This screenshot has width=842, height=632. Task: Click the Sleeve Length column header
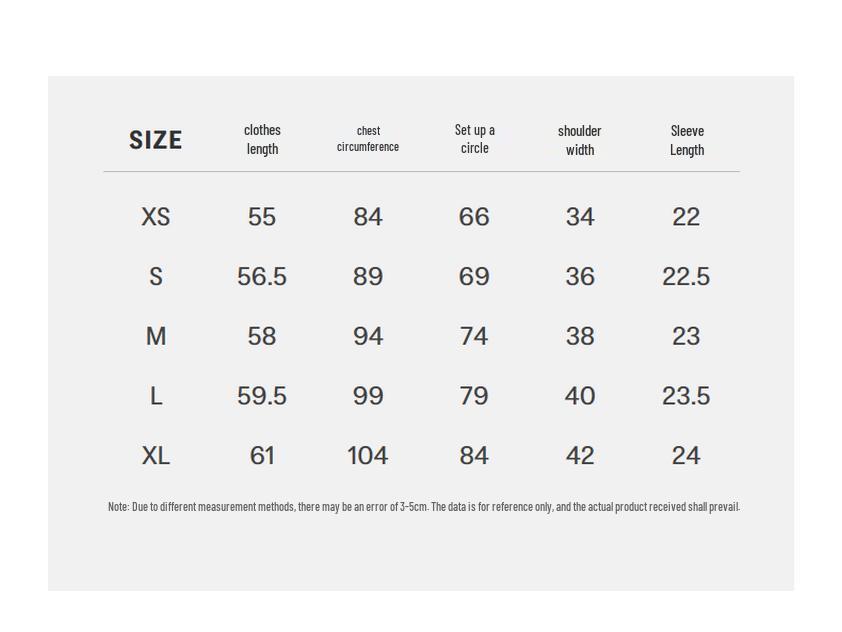point(686,140)
